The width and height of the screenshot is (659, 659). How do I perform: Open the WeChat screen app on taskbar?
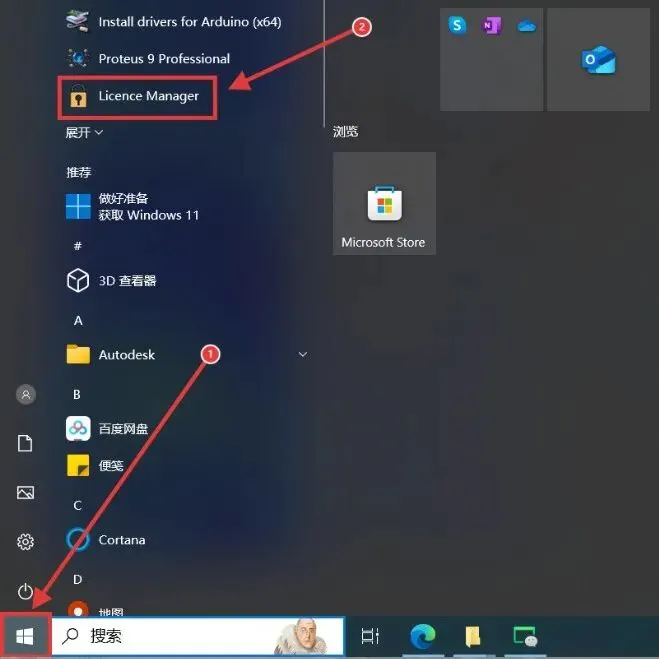(x=525, y=636)
